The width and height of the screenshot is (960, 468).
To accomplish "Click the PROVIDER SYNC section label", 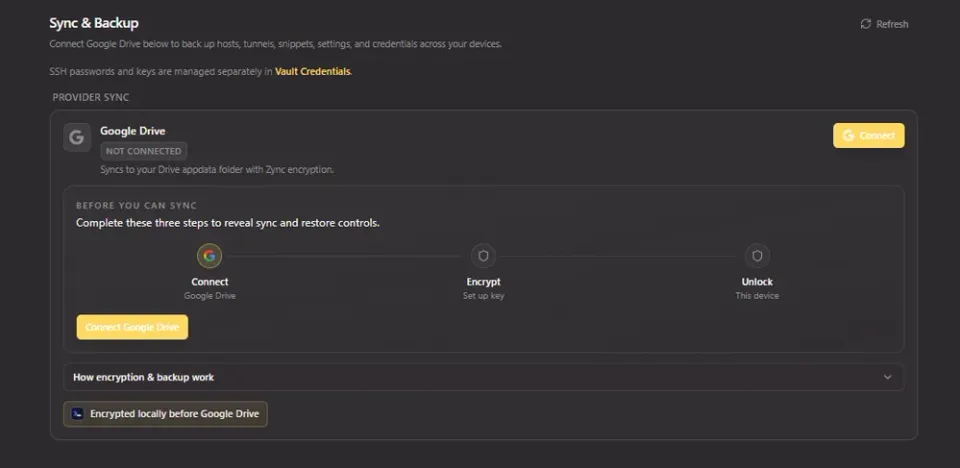I will 91,97.
